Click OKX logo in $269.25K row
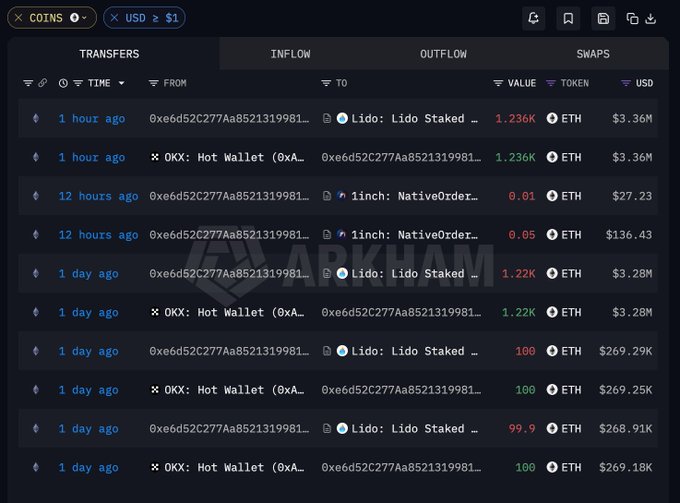The height and width of the screenshot is (503, 680). [x=155, y=390]
